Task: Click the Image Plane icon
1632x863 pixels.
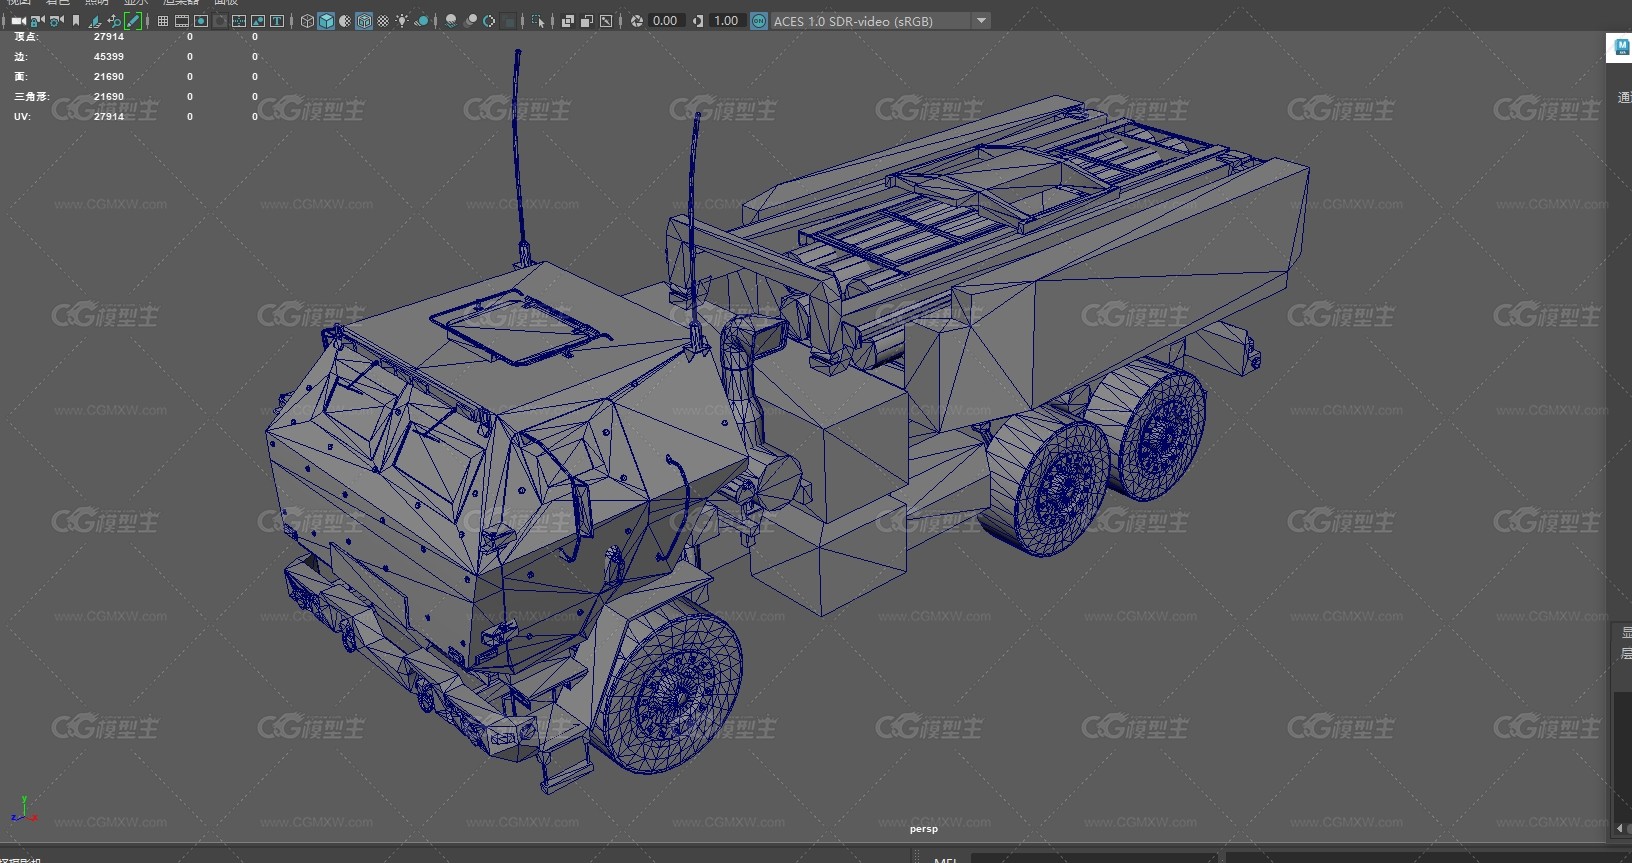Action: (x=95, y=21)
